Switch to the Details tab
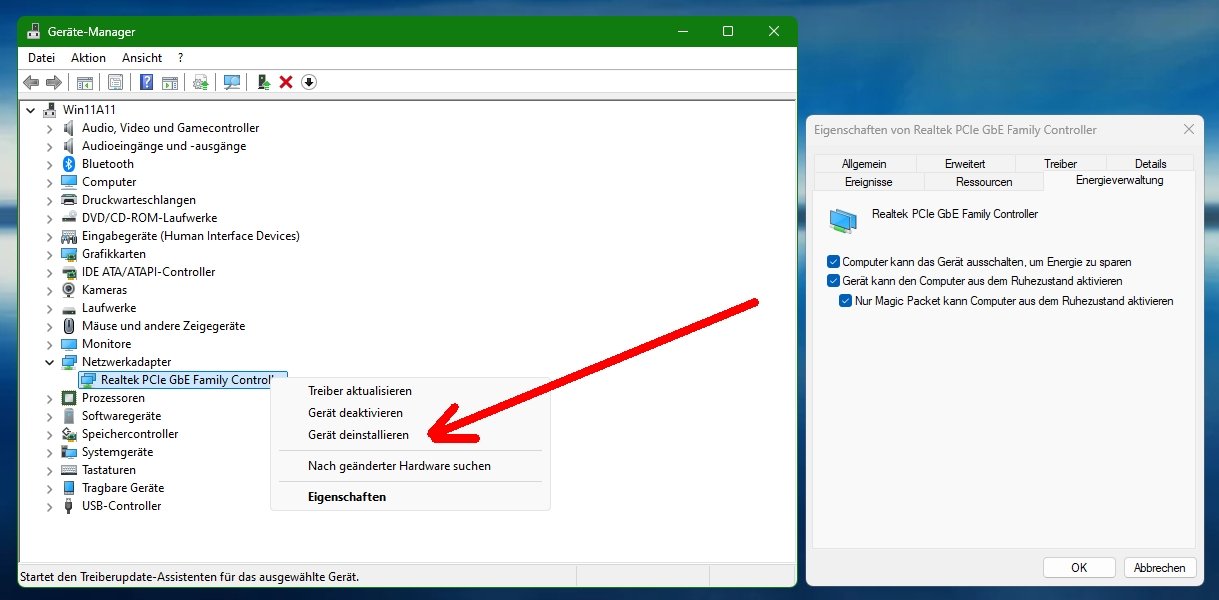The image size is (1219, 600). coord(1150,164)
